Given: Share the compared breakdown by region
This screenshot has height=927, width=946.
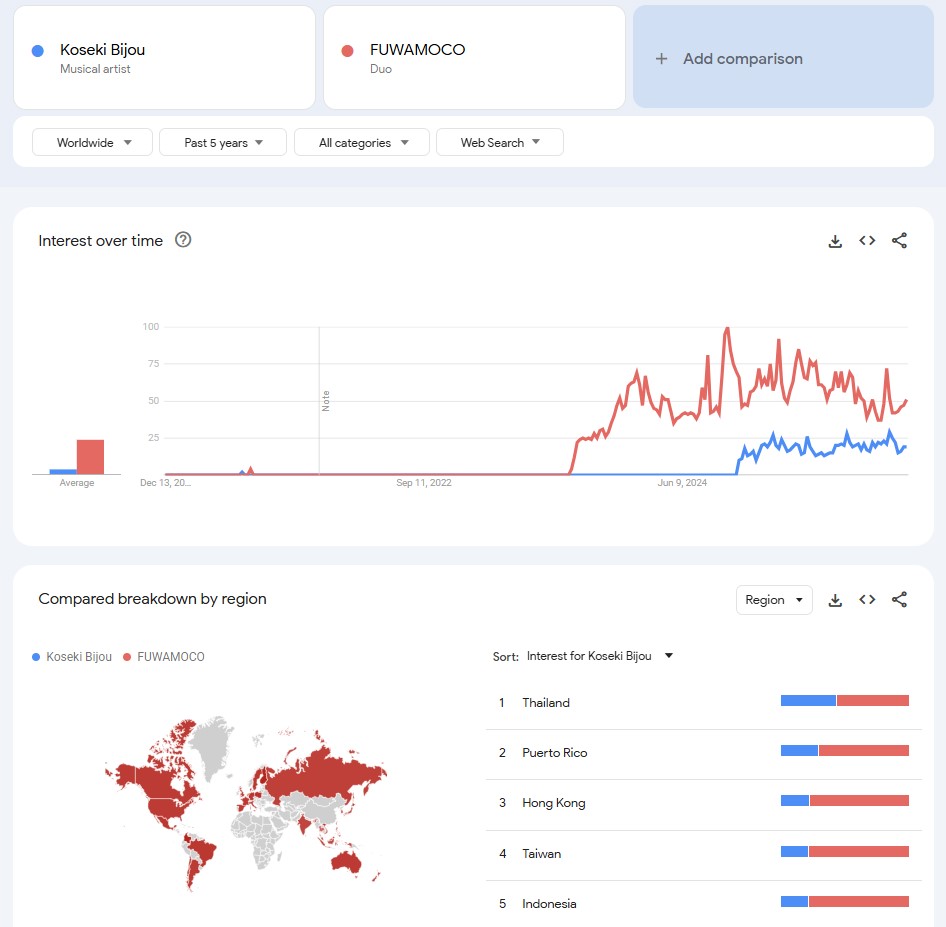Looking at the screenshot, I should click(899, 600).
